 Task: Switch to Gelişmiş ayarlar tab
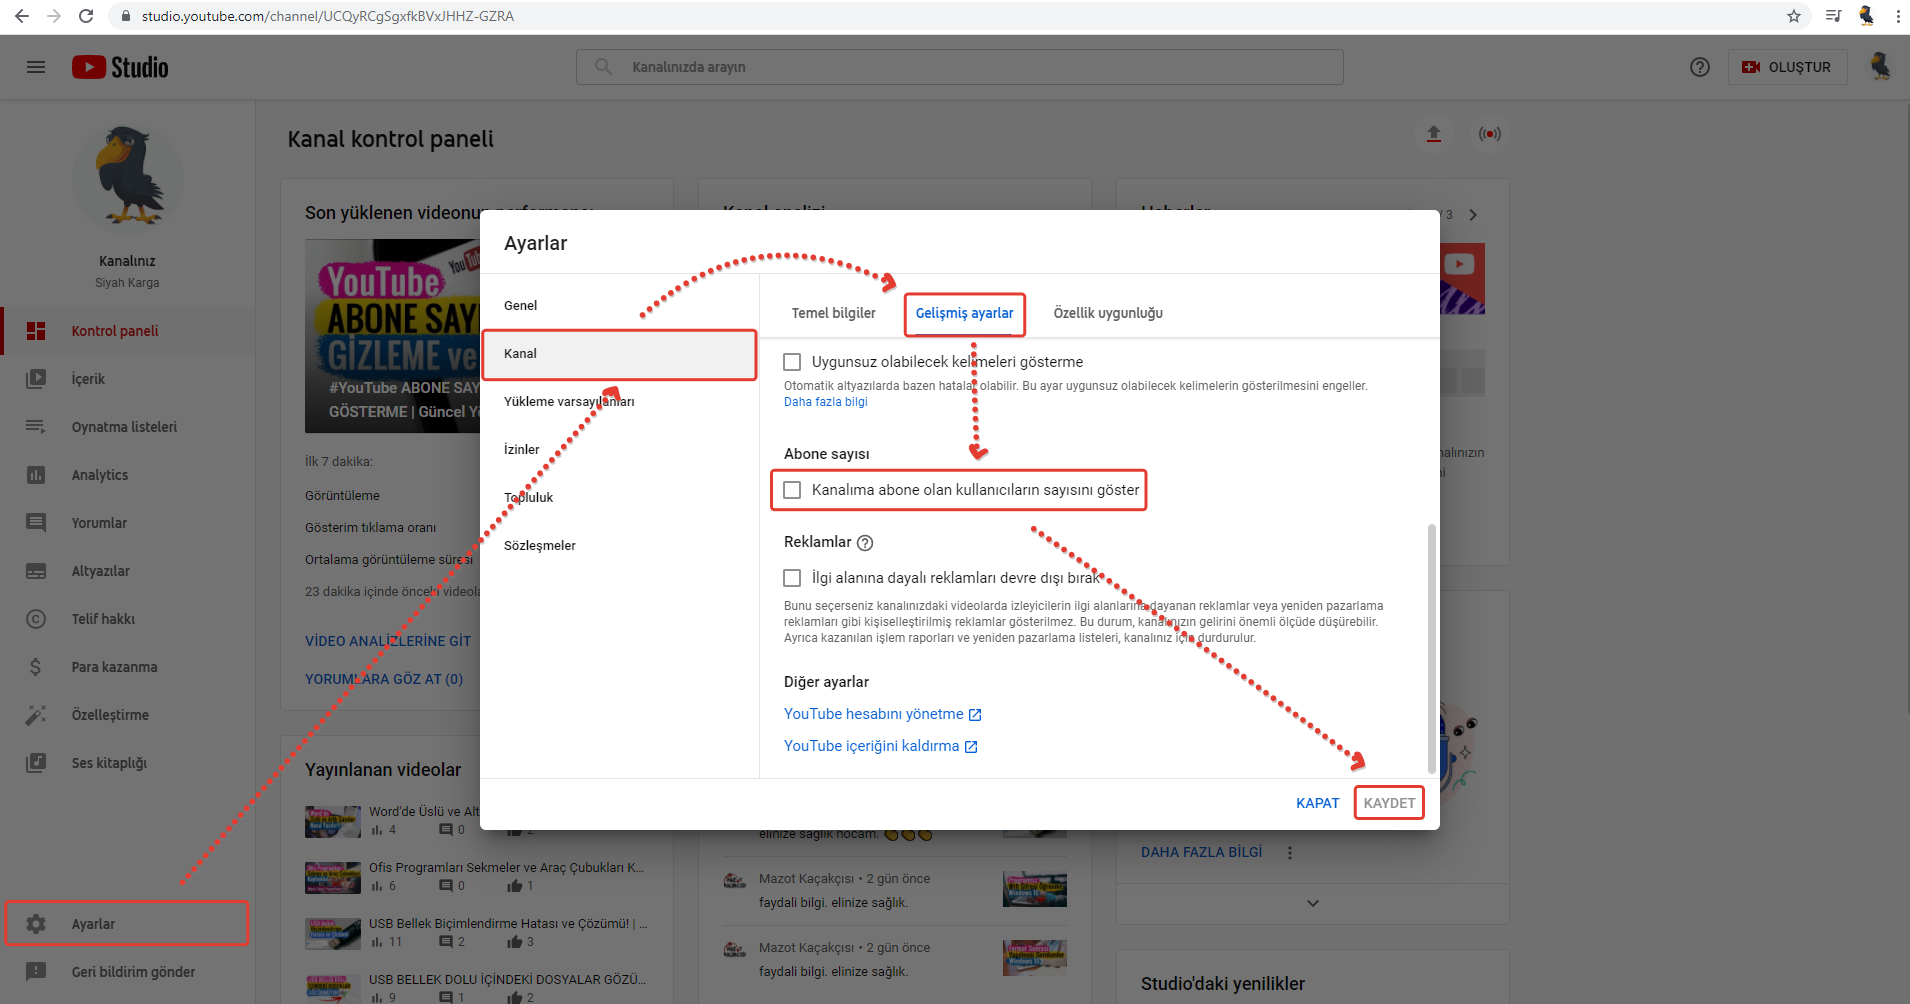click(x=965, y=313)
